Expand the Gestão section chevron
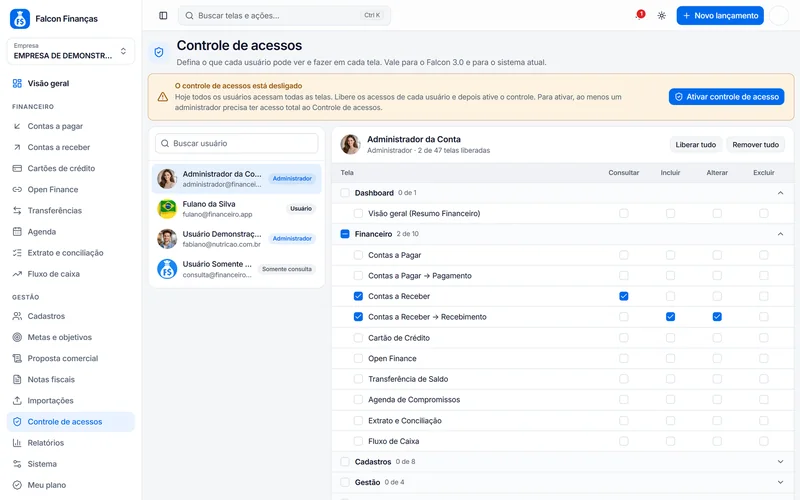Screen dimensions: 800x500 [780, 482]
